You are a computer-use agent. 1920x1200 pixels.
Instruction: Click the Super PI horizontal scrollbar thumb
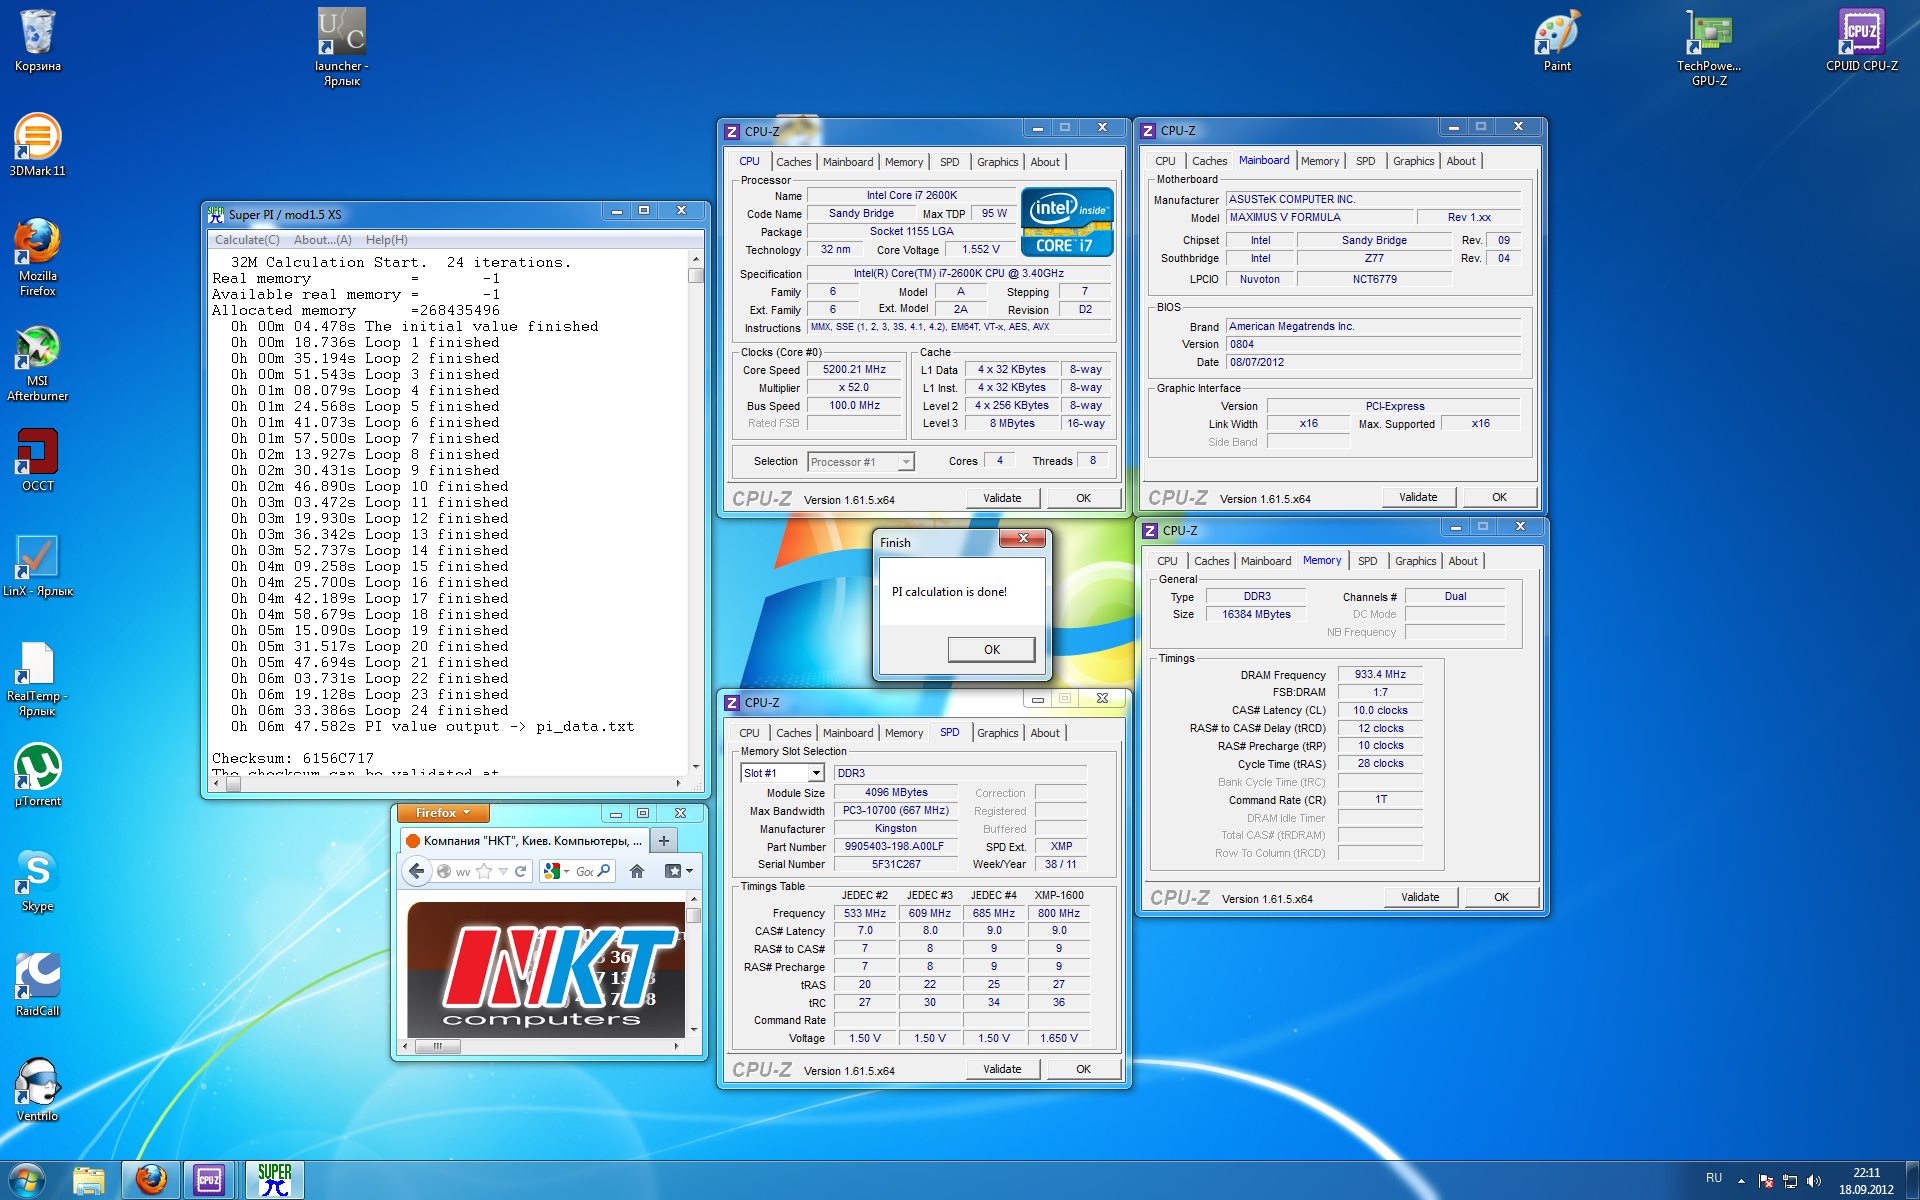coord(233,784)
